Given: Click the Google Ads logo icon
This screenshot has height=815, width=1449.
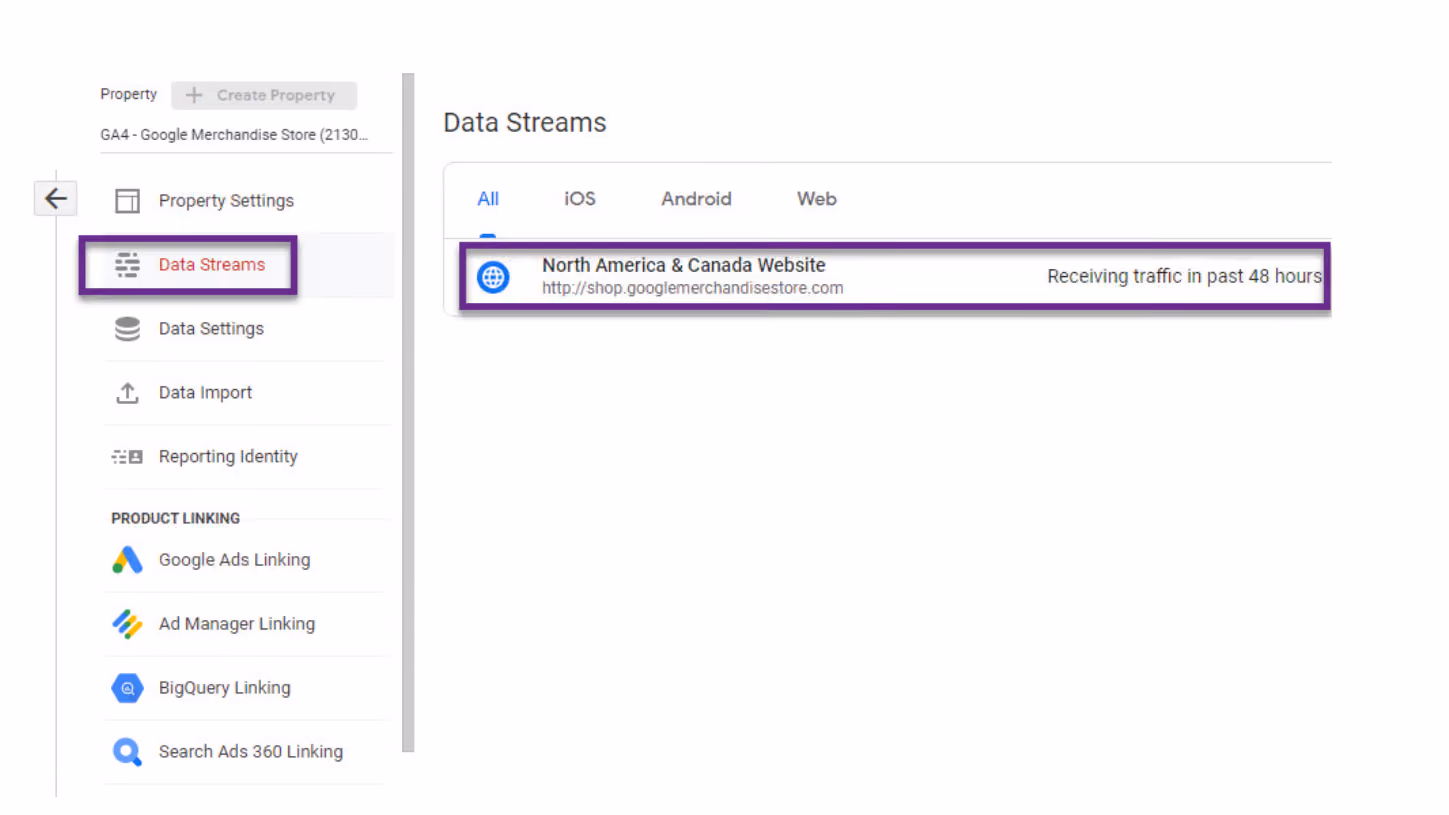Looking at the screenshot, I should (127, 560).
